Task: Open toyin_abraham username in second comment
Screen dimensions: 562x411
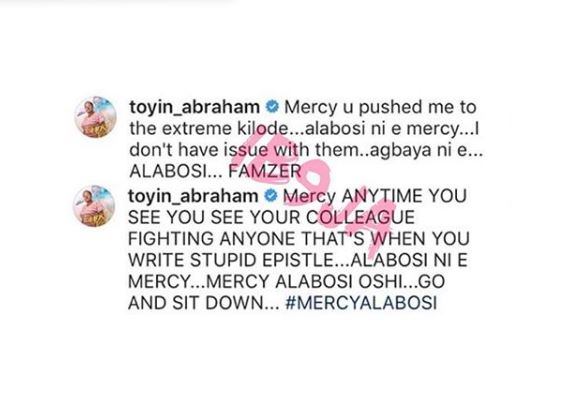Action: pos(193,196)
